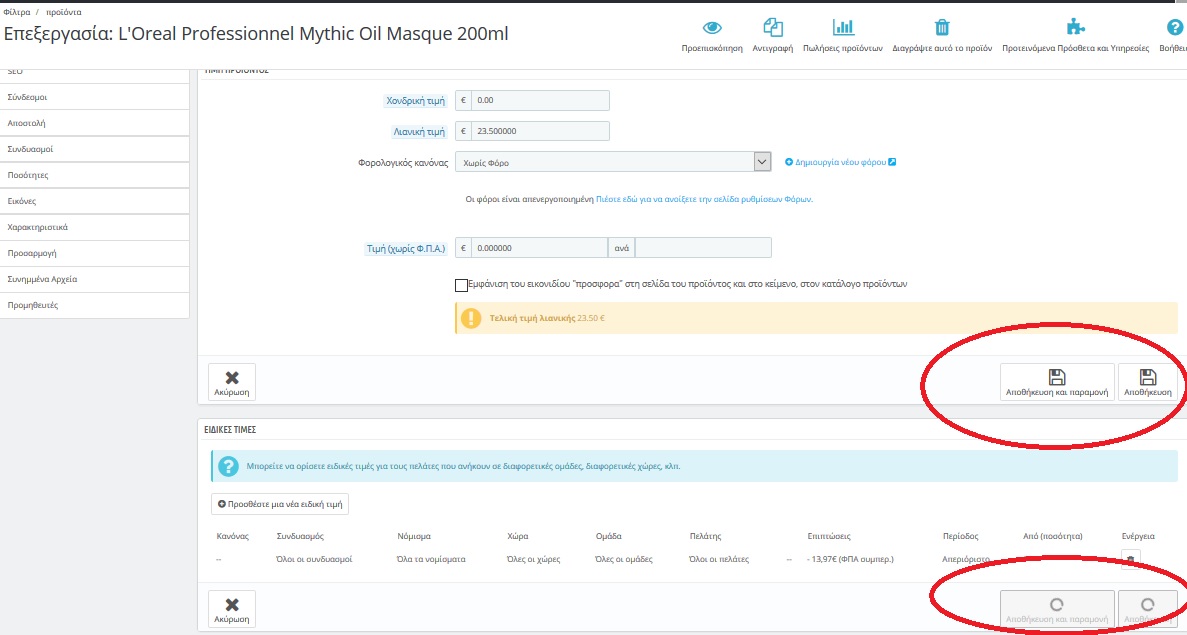The width and height of the screenshot is (1187, 635).
Task: Click the Βοήθεια help icon
Action: tap(1175, 28)
